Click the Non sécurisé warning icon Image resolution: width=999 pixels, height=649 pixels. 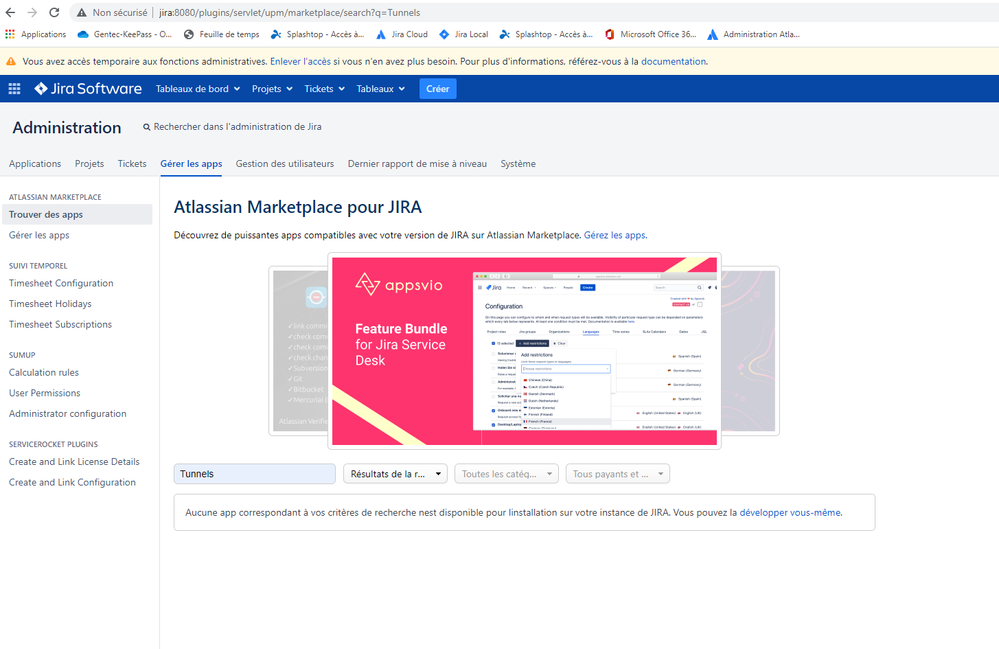coord(82,13)
